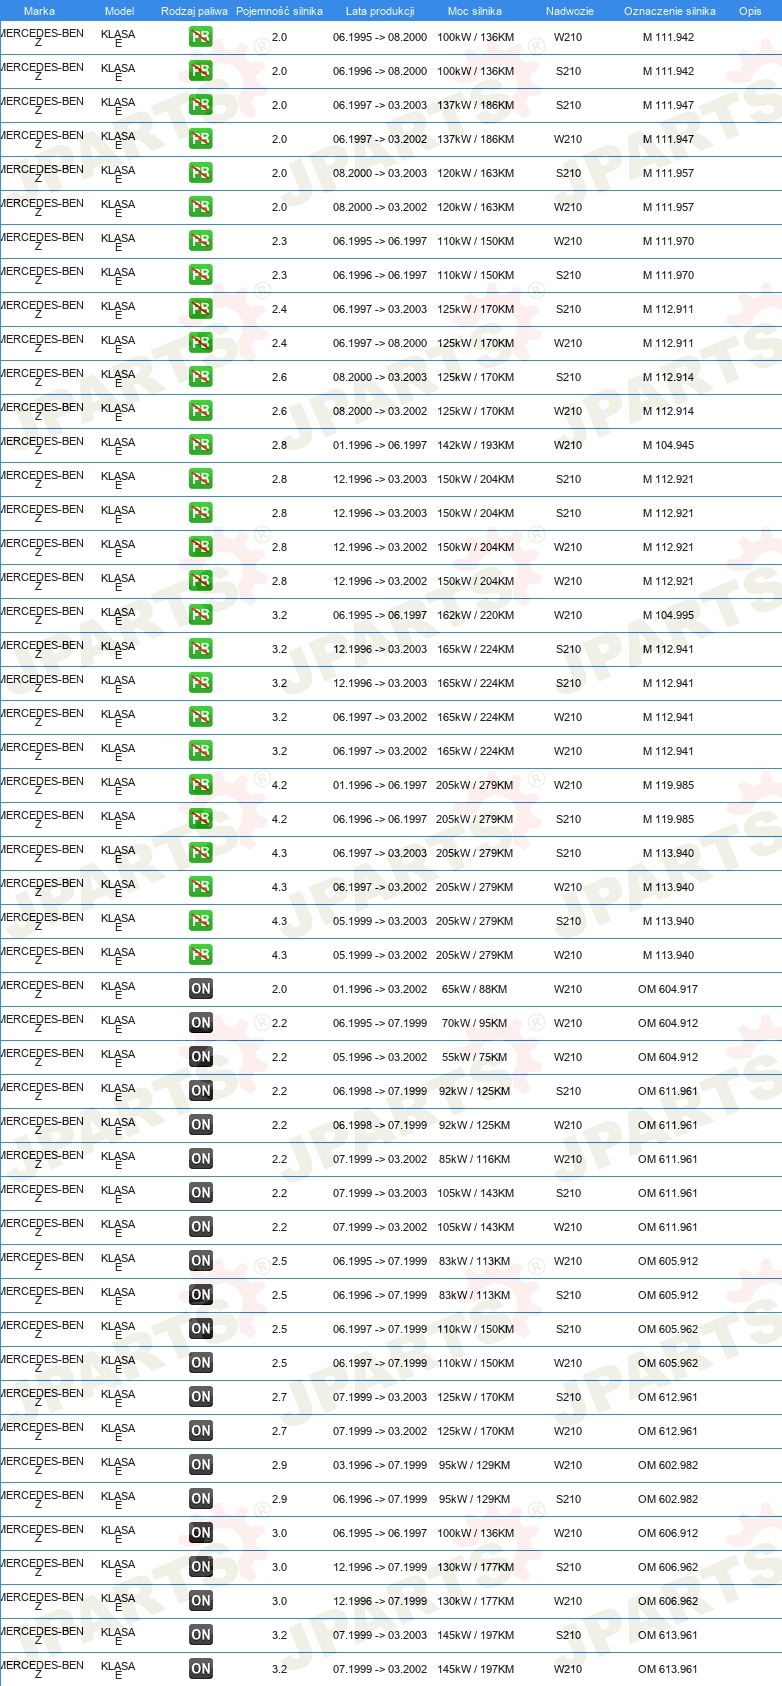Select PB icon in M 112.911 S210 row
This screenshot has height=1686, width=782.
coord(200,309)
